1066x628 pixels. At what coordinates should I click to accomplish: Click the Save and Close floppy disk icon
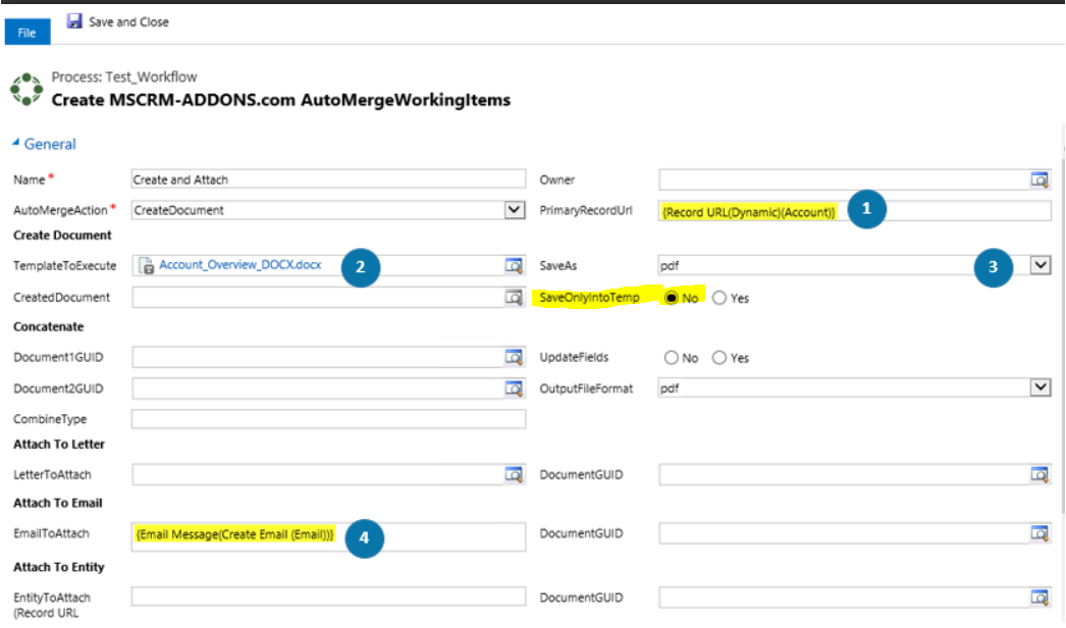click(74, 21)
